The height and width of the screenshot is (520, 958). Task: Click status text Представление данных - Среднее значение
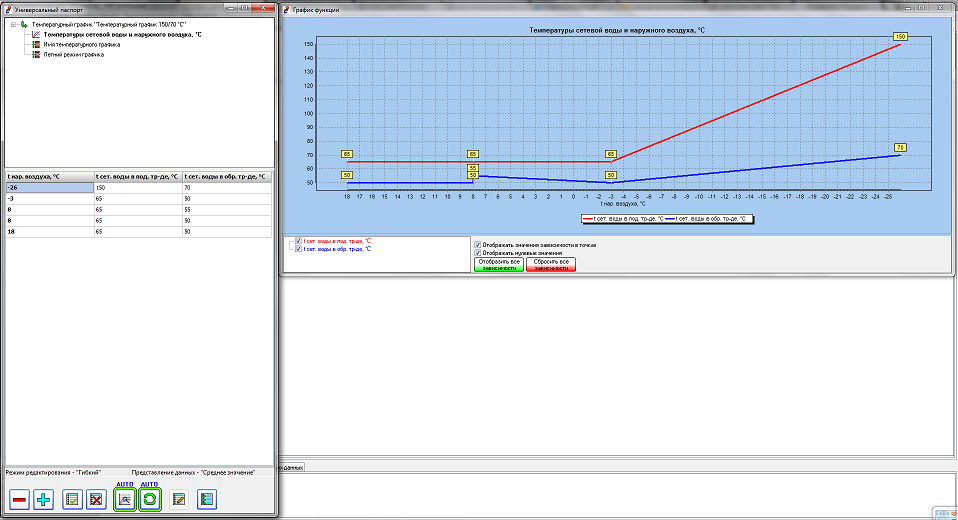pos(193,472)
